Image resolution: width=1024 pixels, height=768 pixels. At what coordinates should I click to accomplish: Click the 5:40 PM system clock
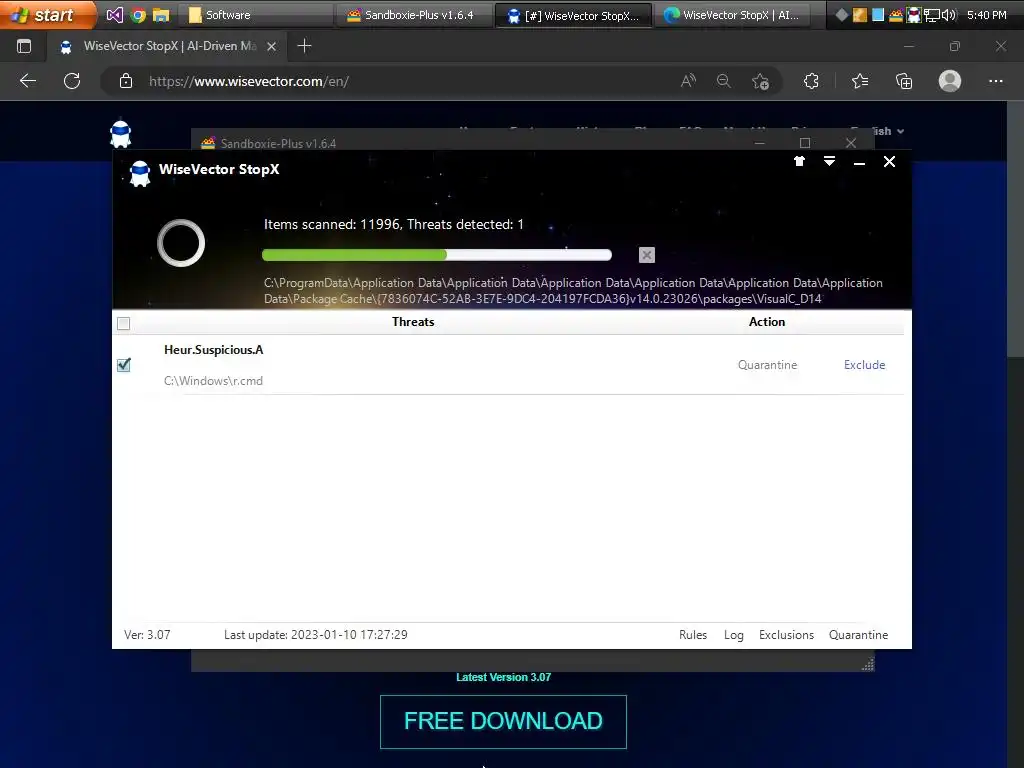pyautogui.click(x=987, y=14)
